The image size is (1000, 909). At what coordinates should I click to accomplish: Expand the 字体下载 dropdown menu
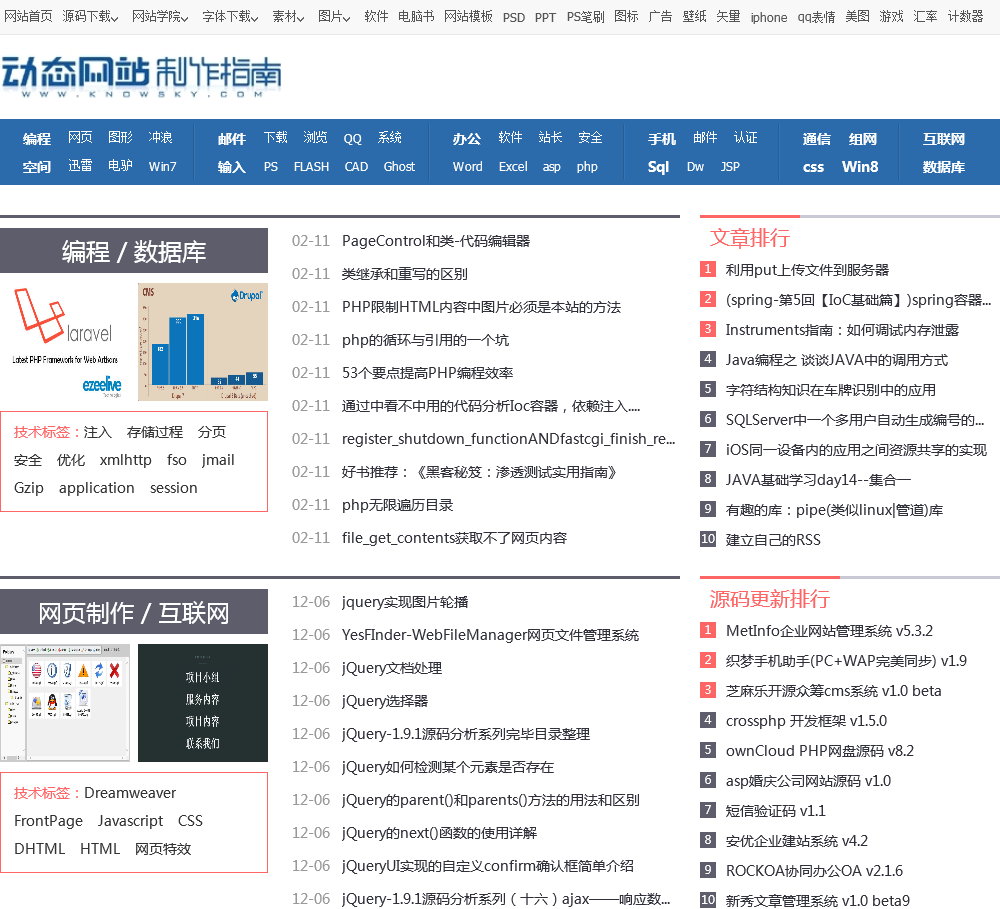click(x=230, y=17)
